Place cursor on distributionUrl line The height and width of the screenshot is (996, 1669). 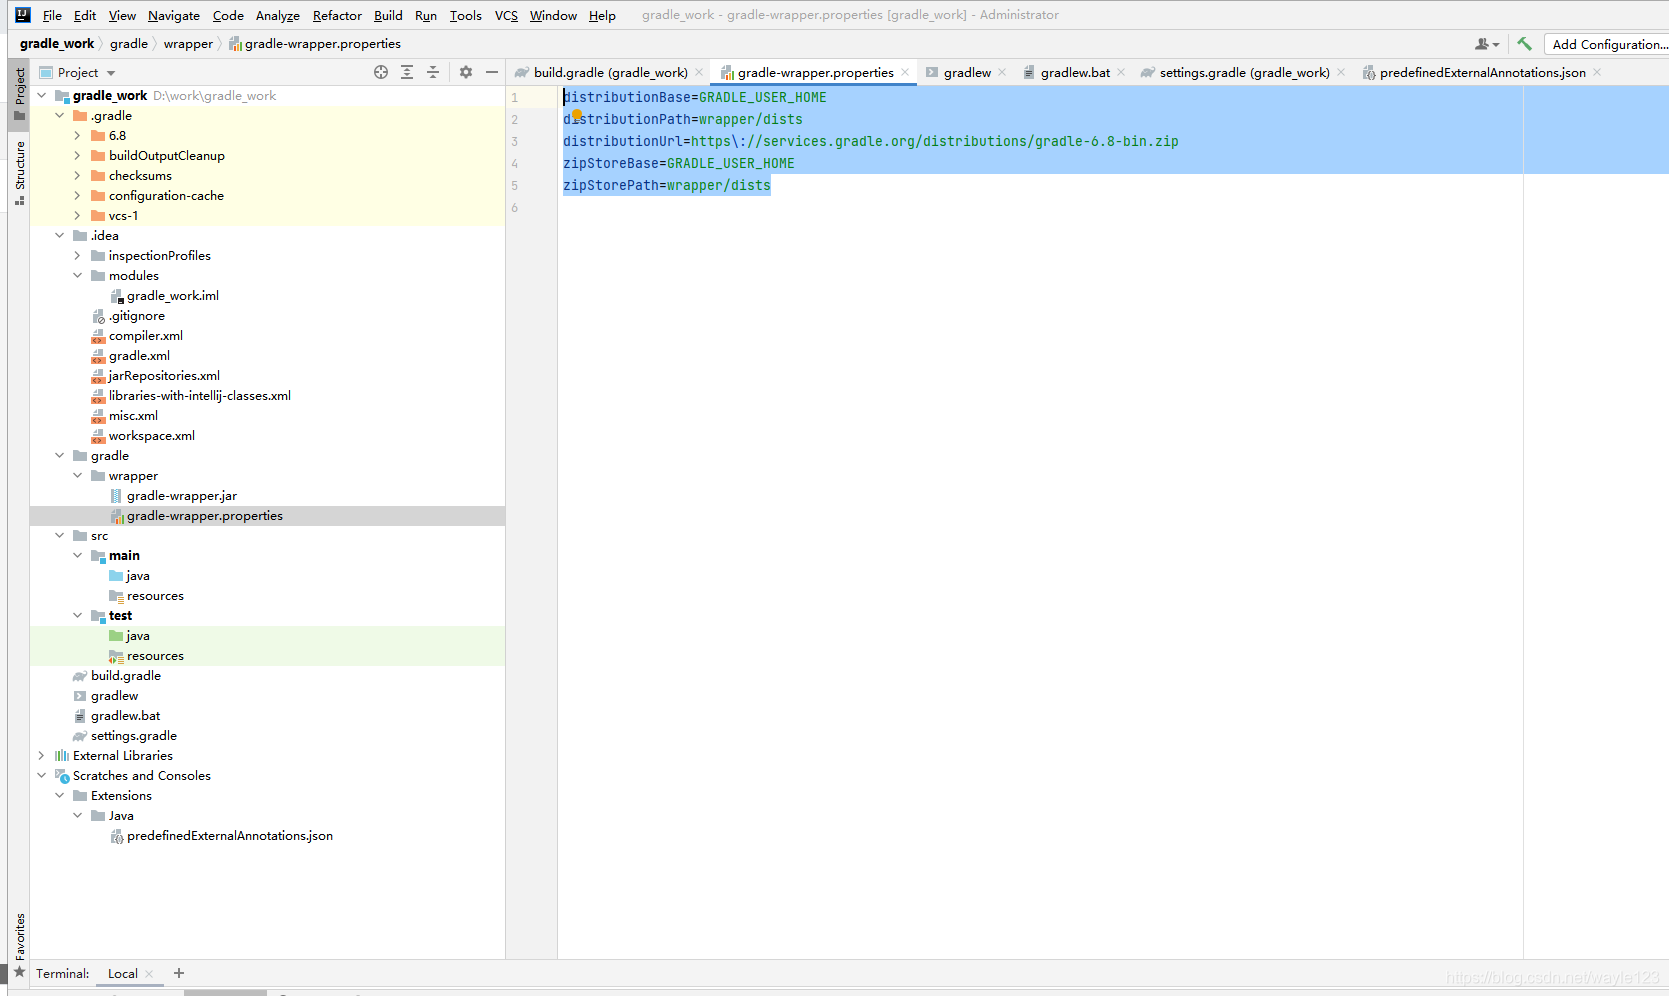(x=870, y=141)
